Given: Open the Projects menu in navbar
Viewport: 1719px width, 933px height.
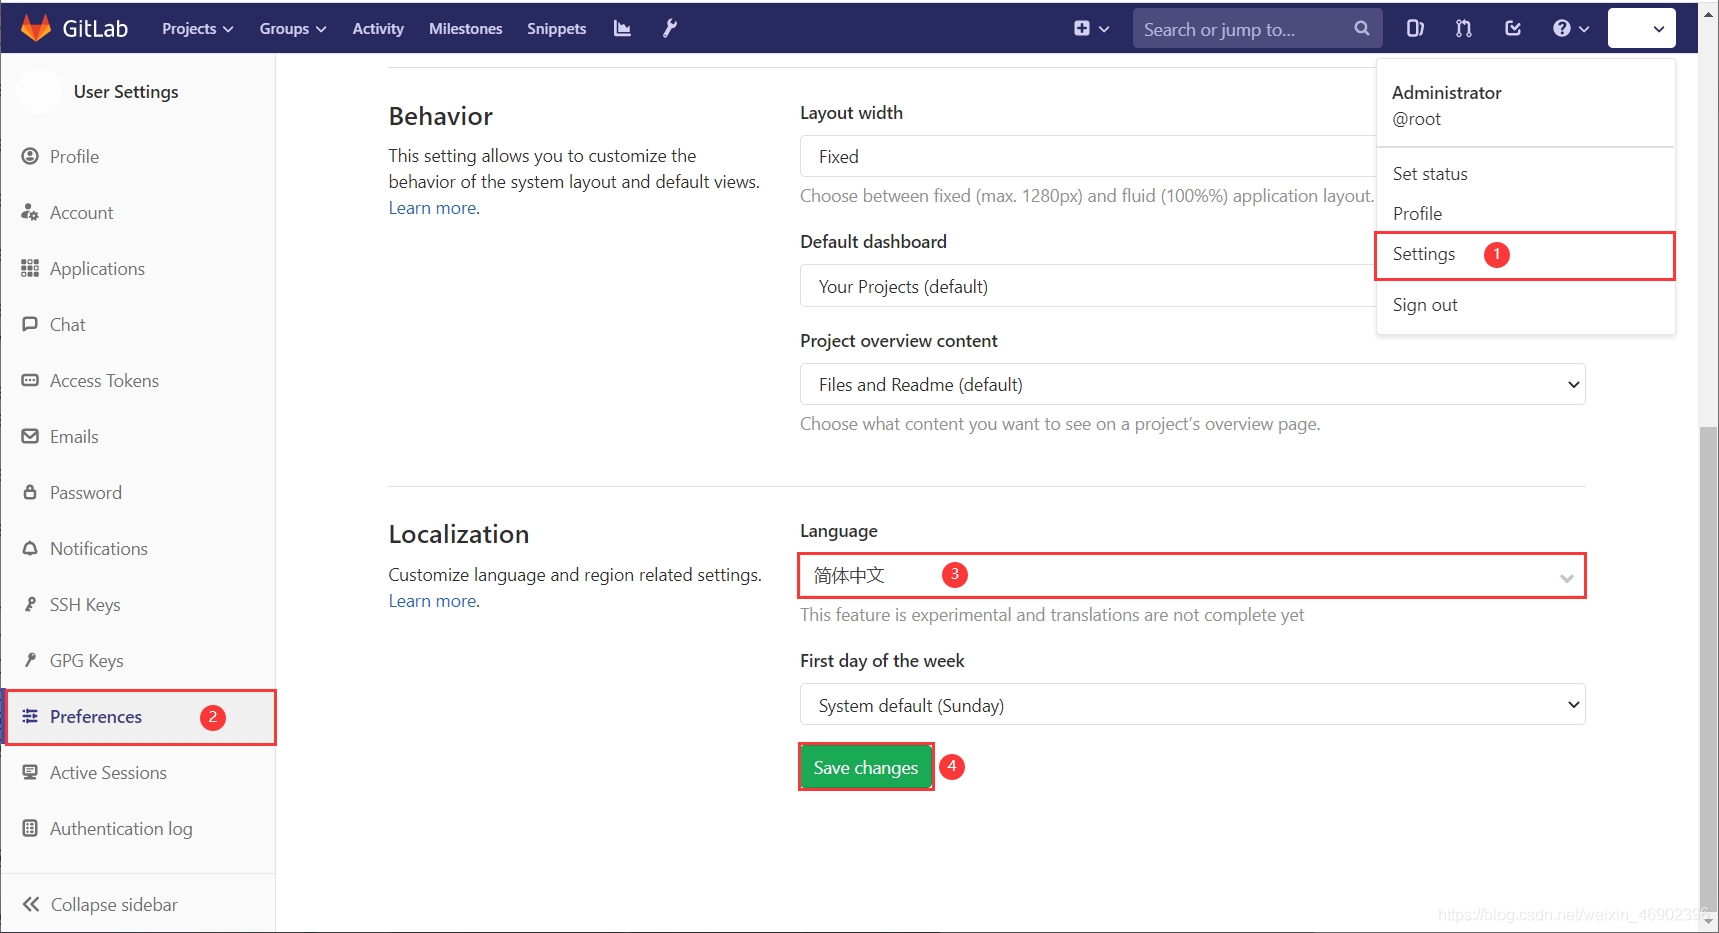Looking at the screenshot, I should pos(197,28).
